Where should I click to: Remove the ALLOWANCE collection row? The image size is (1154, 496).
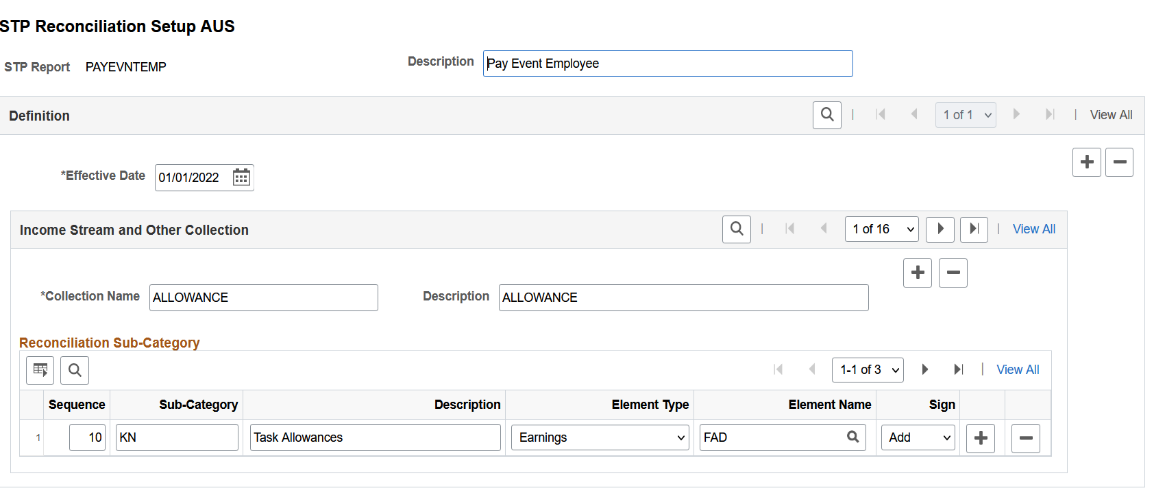[953, 272]
